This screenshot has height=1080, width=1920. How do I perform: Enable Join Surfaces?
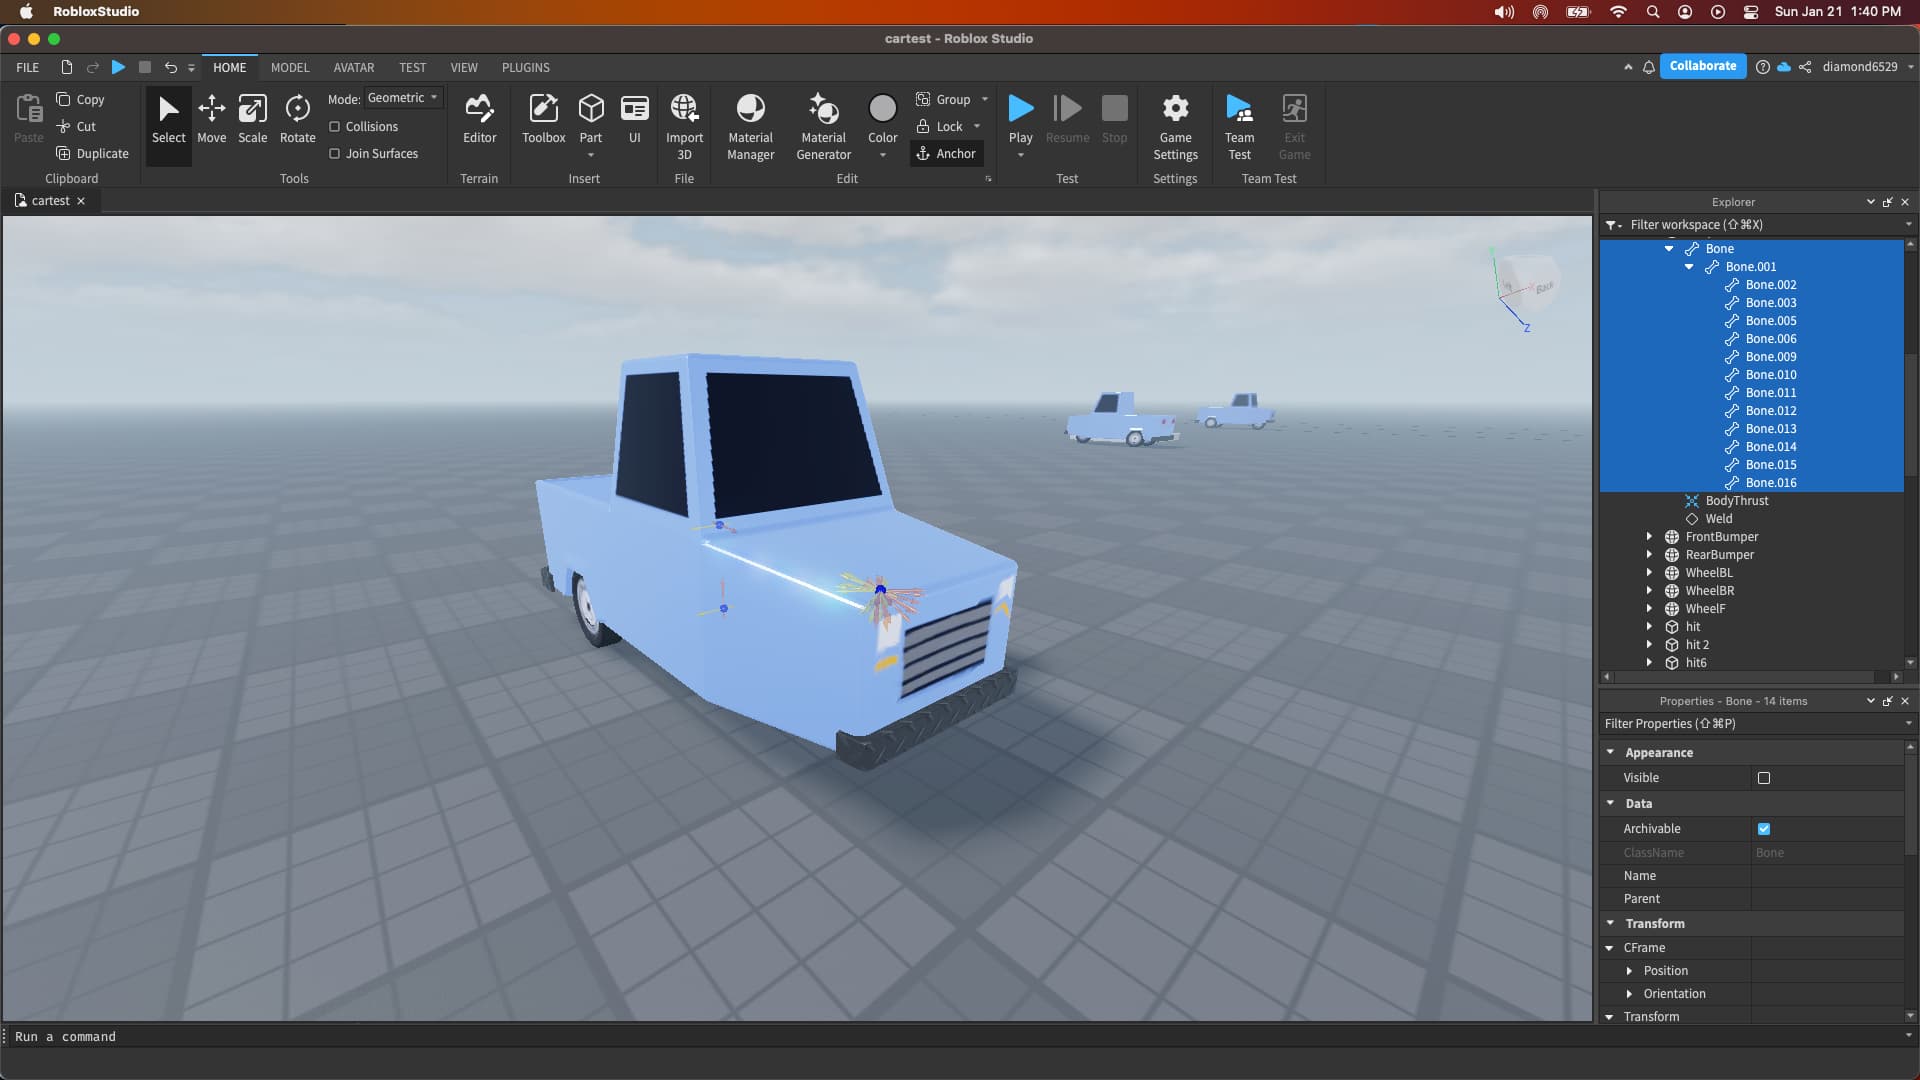coord(336,153)
